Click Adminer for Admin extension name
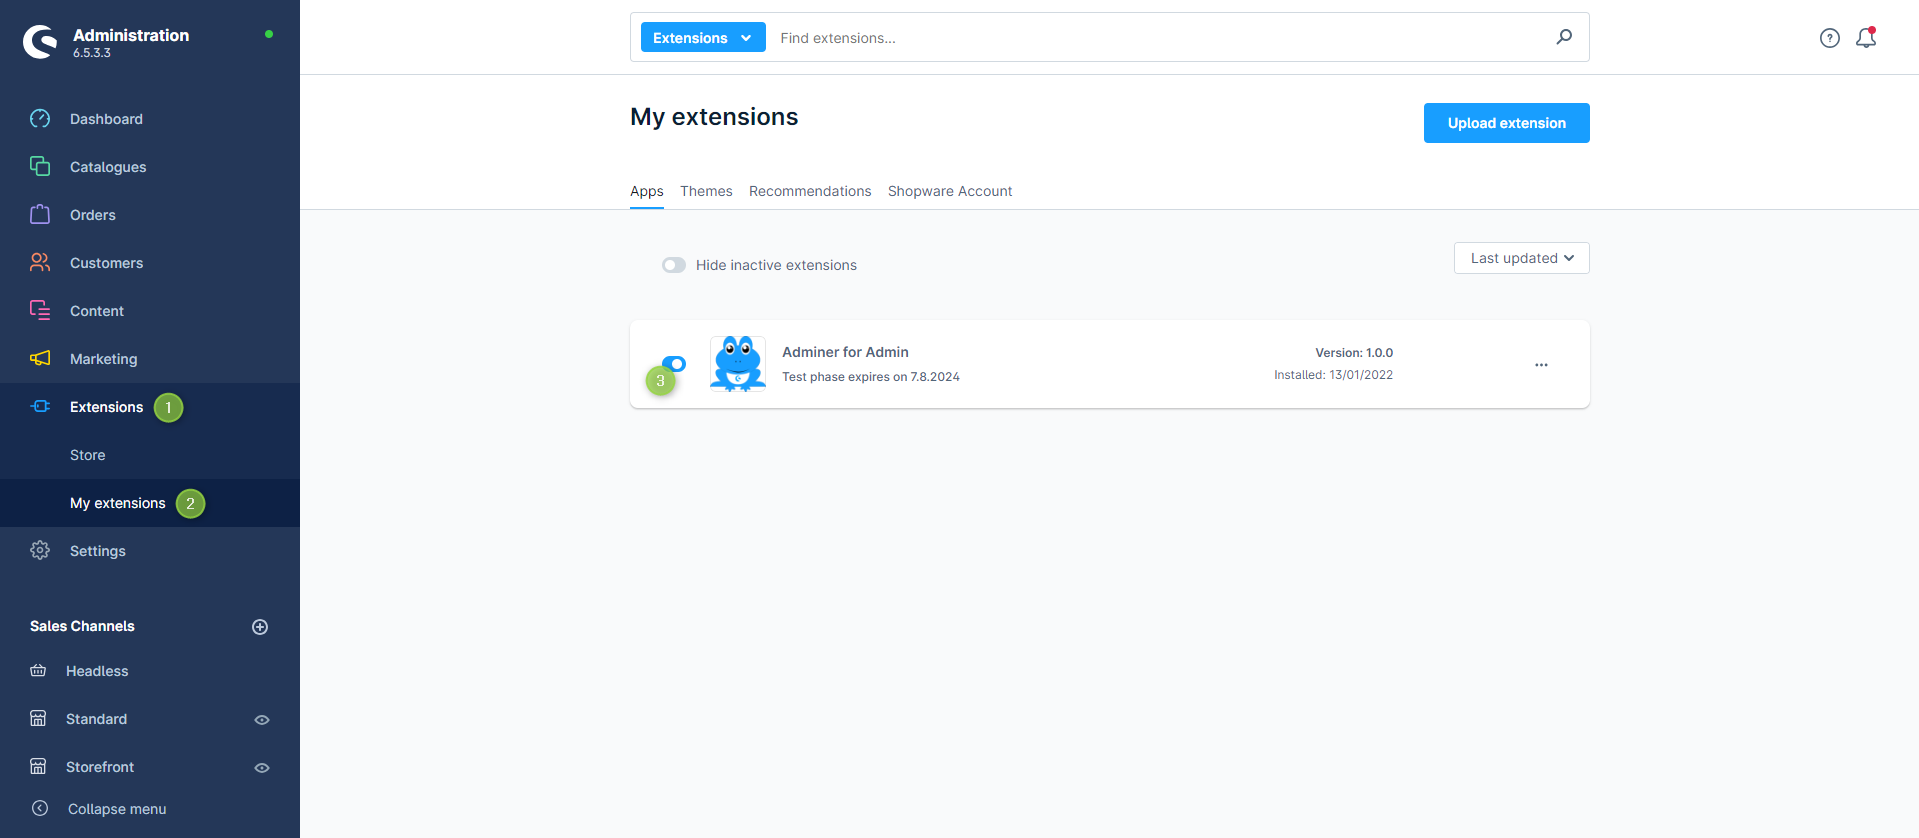1919x838 pixels. point(845,352)
